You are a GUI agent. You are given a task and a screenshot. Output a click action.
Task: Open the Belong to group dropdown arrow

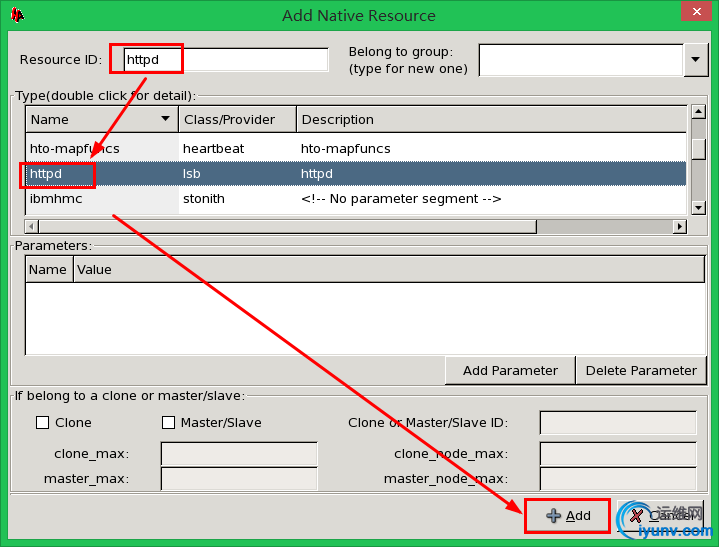tap(696, 60)
